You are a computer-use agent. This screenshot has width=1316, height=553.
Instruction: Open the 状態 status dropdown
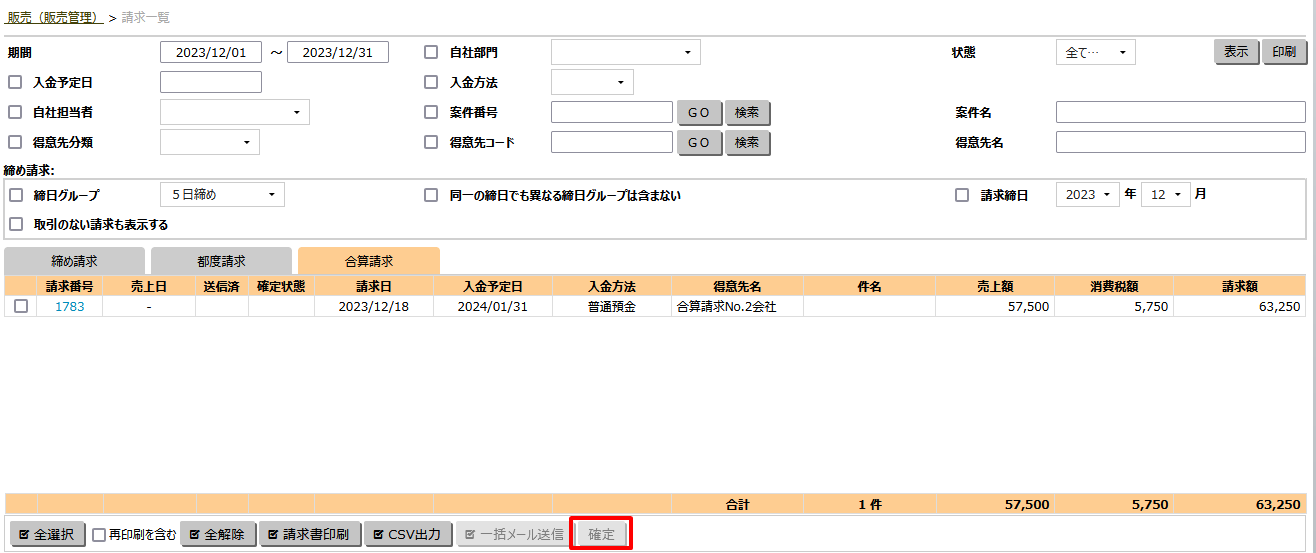pos(1095,53)
